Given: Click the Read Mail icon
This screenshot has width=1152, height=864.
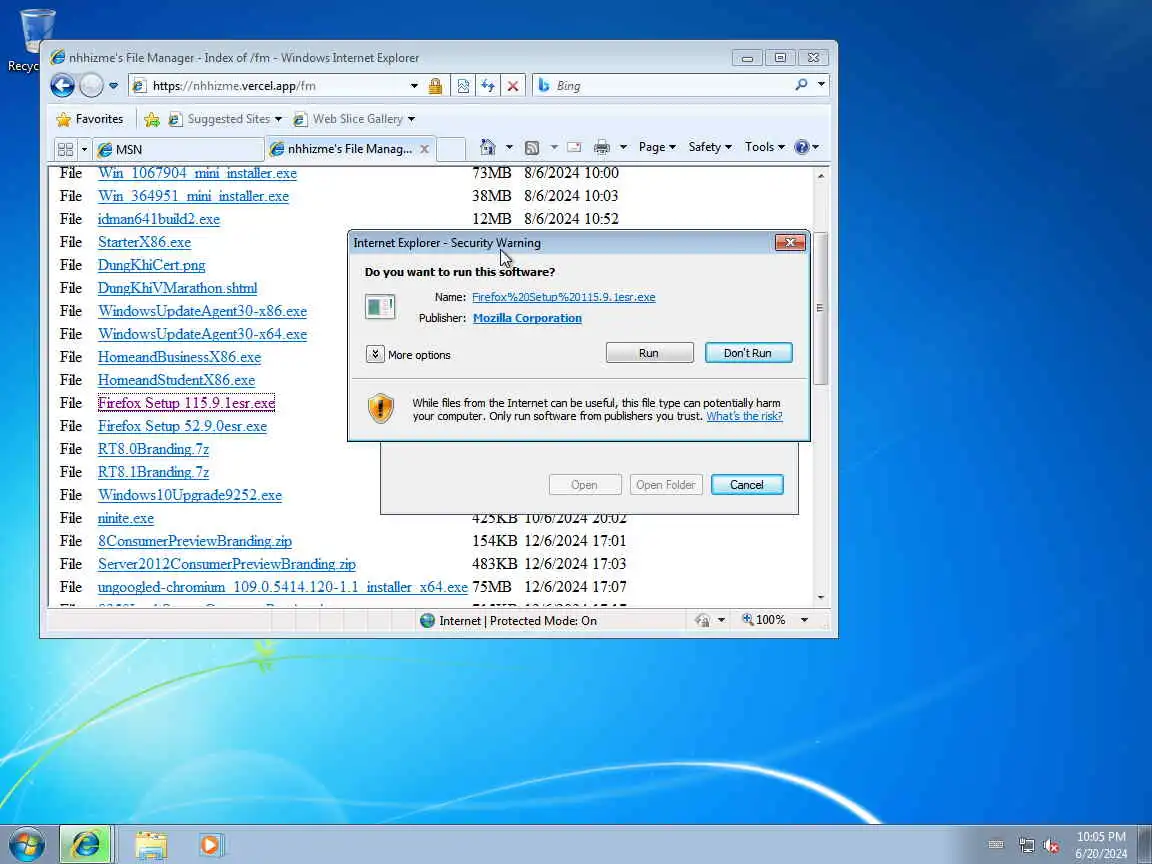Looking at the screenshot, I should tap(575, 148).
